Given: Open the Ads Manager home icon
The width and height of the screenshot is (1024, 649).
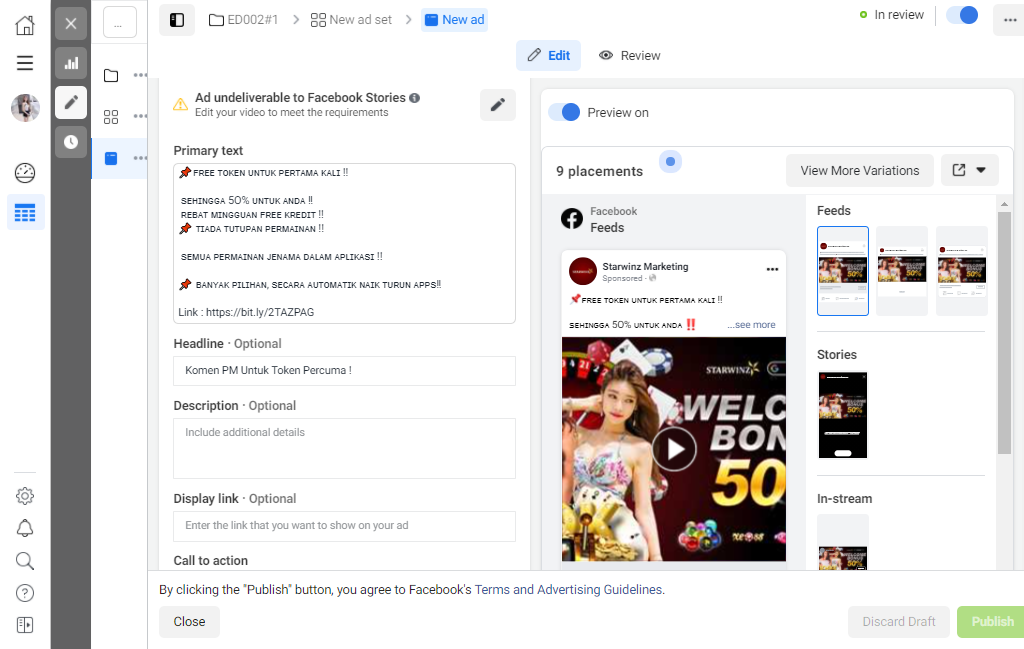Looking at the screenshot, I should [x=25, y=25].
